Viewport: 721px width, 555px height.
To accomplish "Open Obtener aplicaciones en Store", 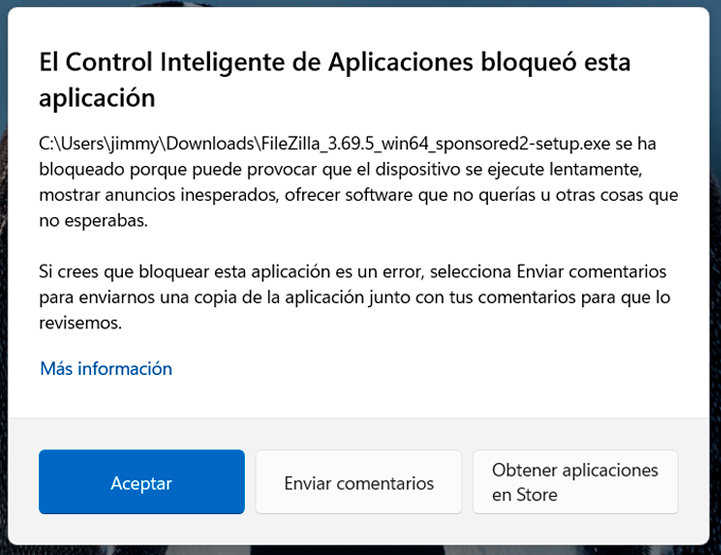I will pyautogui.click(x=575, y=482).
